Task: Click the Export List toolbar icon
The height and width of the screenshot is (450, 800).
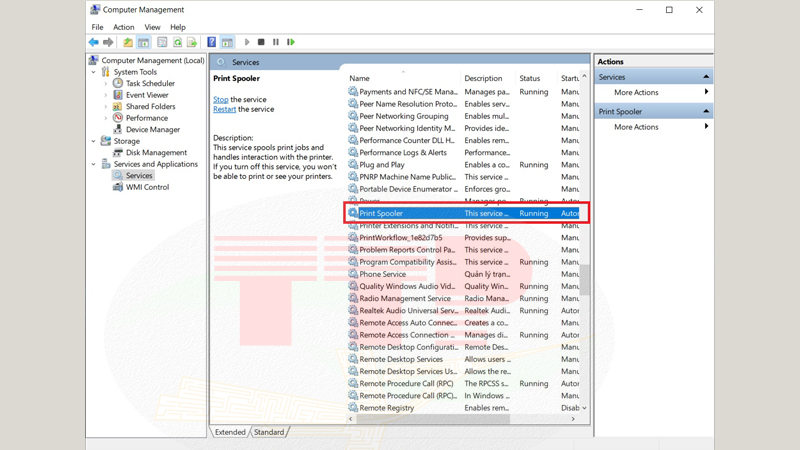Action: tap(192, 42)
